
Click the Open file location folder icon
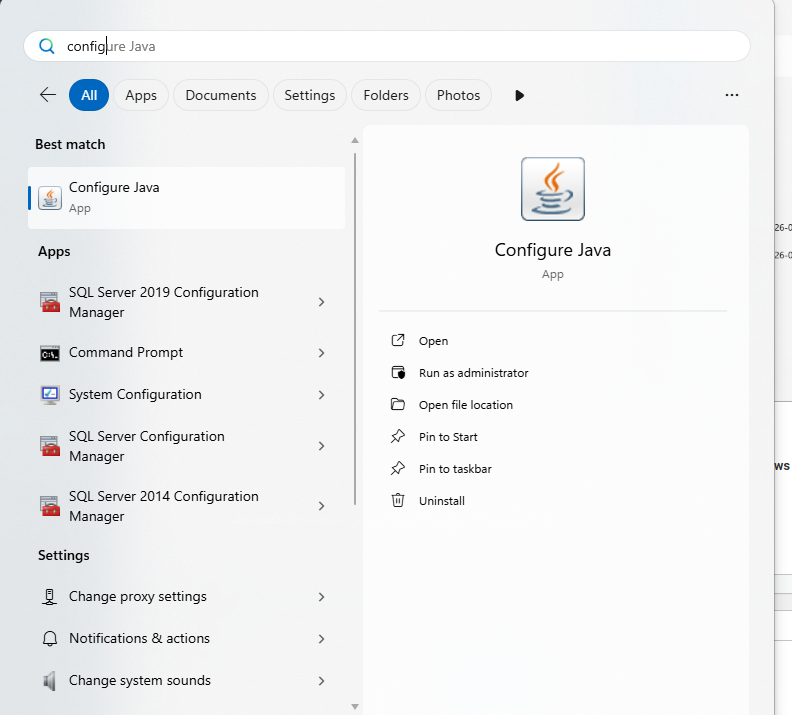click(398, 404)
